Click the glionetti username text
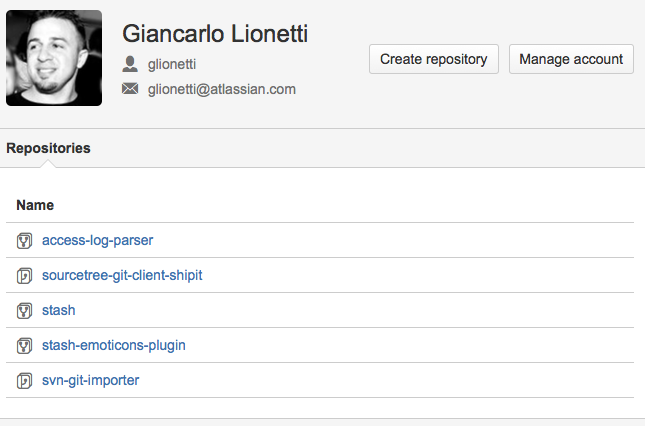Screen dimensions: 645x426 (172, 64)
